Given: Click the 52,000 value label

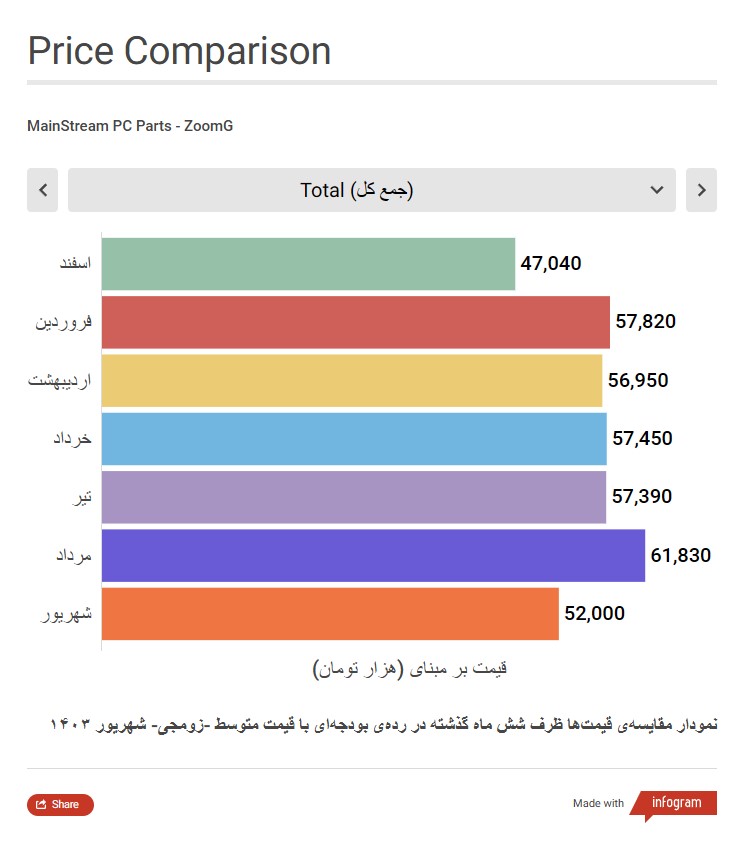Looking at the screenshot, I should [594, 613].
